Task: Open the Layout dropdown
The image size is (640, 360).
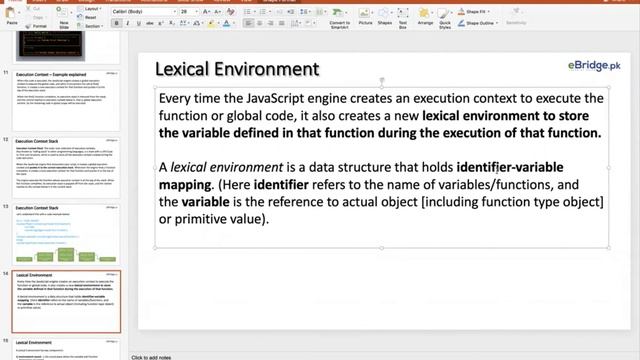Action: coord(90,9)
